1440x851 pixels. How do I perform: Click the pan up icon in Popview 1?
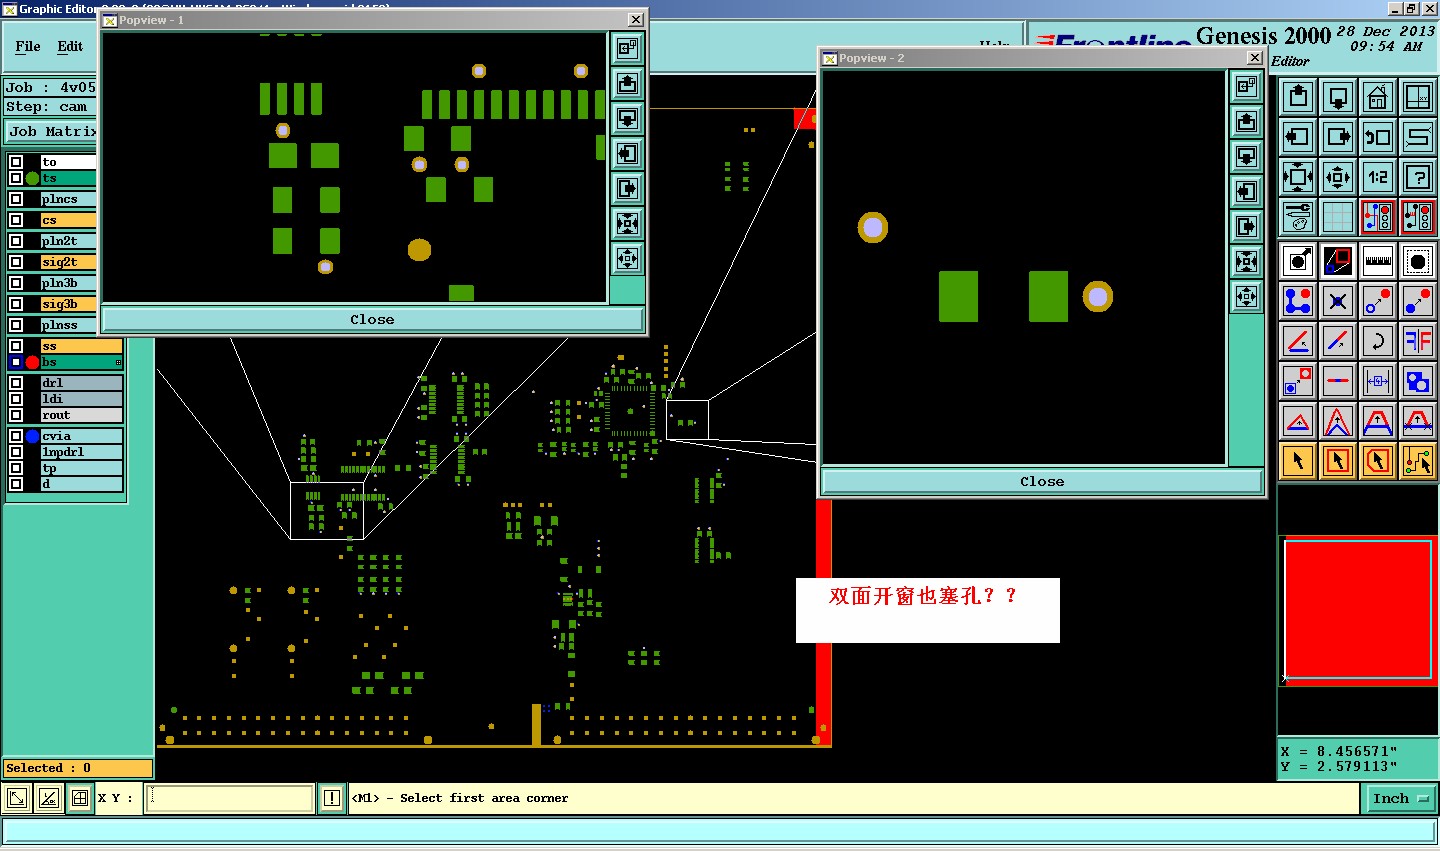coord(628,83)
